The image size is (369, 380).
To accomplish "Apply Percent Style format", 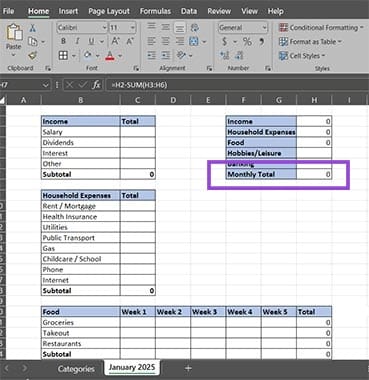I will pyautogui.click(x=247, y=41).
